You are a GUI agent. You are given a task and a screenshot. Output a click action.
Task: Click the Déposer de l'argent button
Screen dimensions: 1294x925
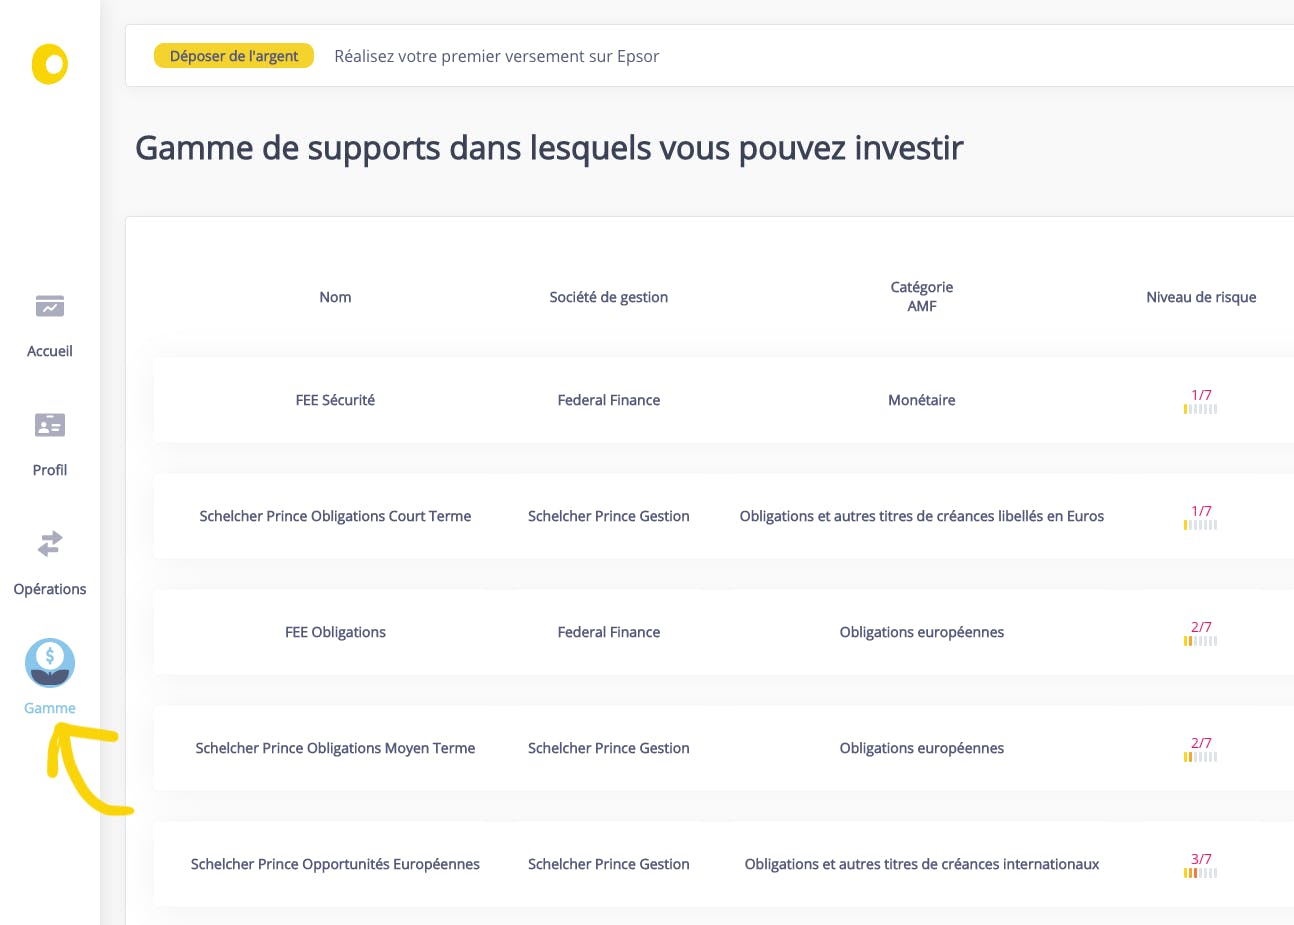(x=234, y=56)
